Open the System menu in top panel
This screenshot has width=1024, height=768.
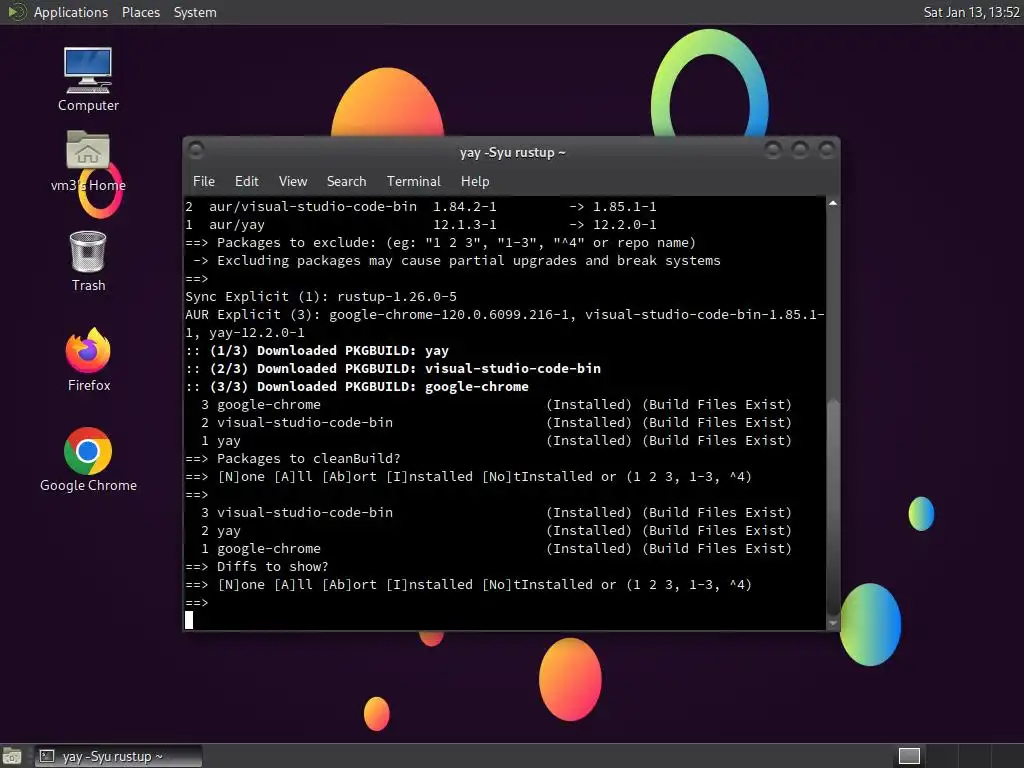(195, 12)
